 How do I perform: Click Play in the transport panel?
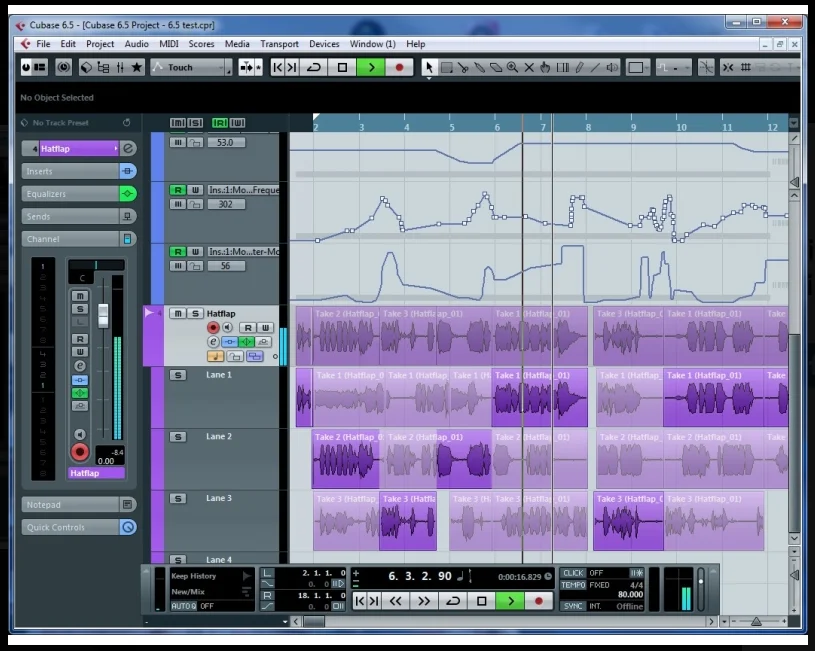(510, 601)
